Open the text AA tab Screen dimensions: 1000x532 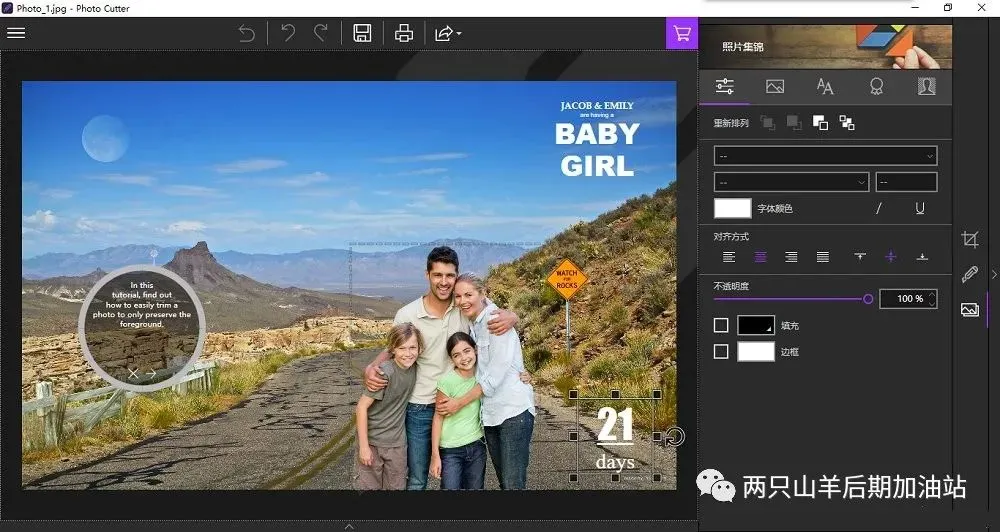point(825,86)
